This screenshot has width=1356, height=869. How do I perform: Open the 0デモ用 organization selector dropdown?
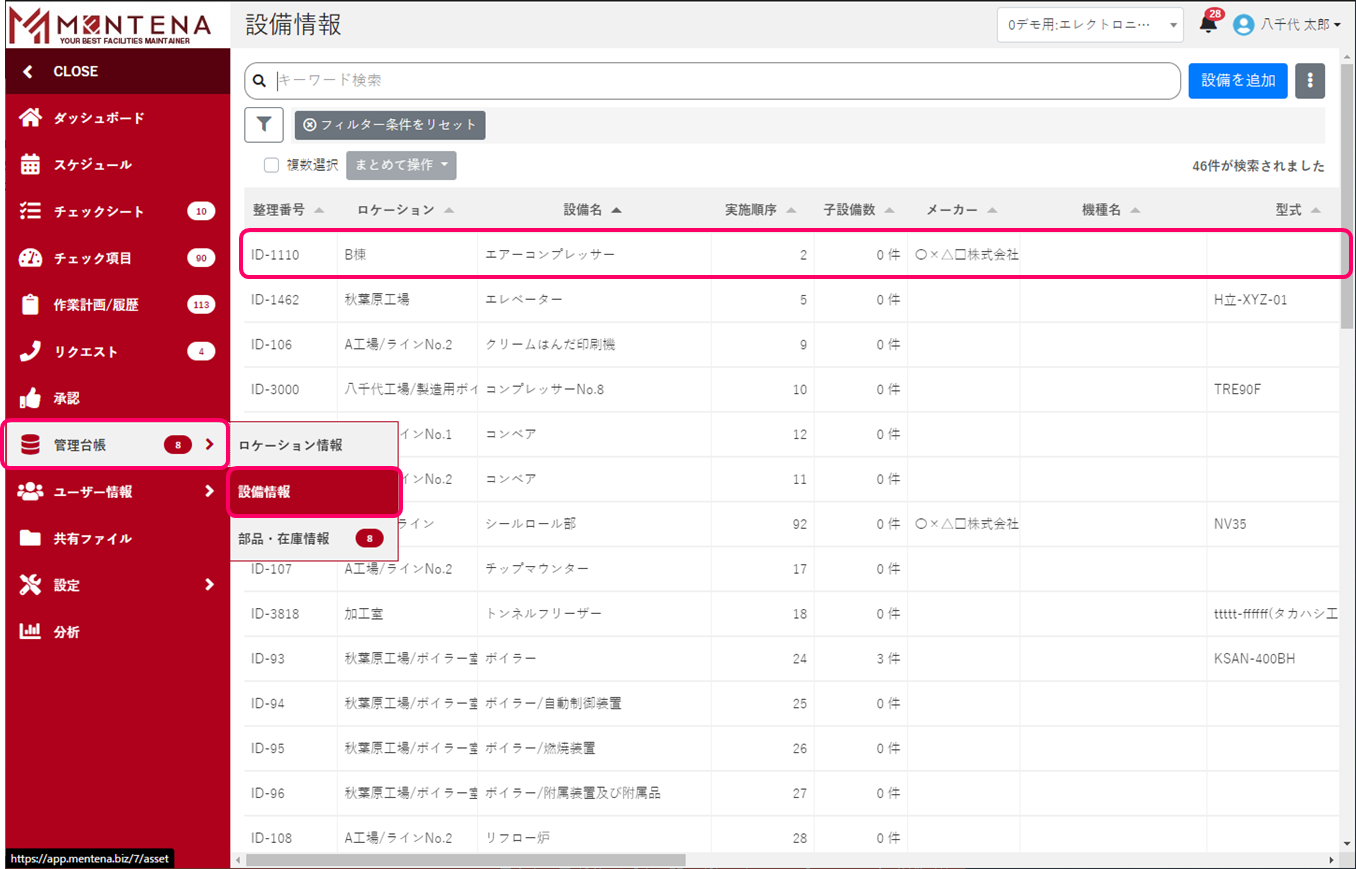1090,25
